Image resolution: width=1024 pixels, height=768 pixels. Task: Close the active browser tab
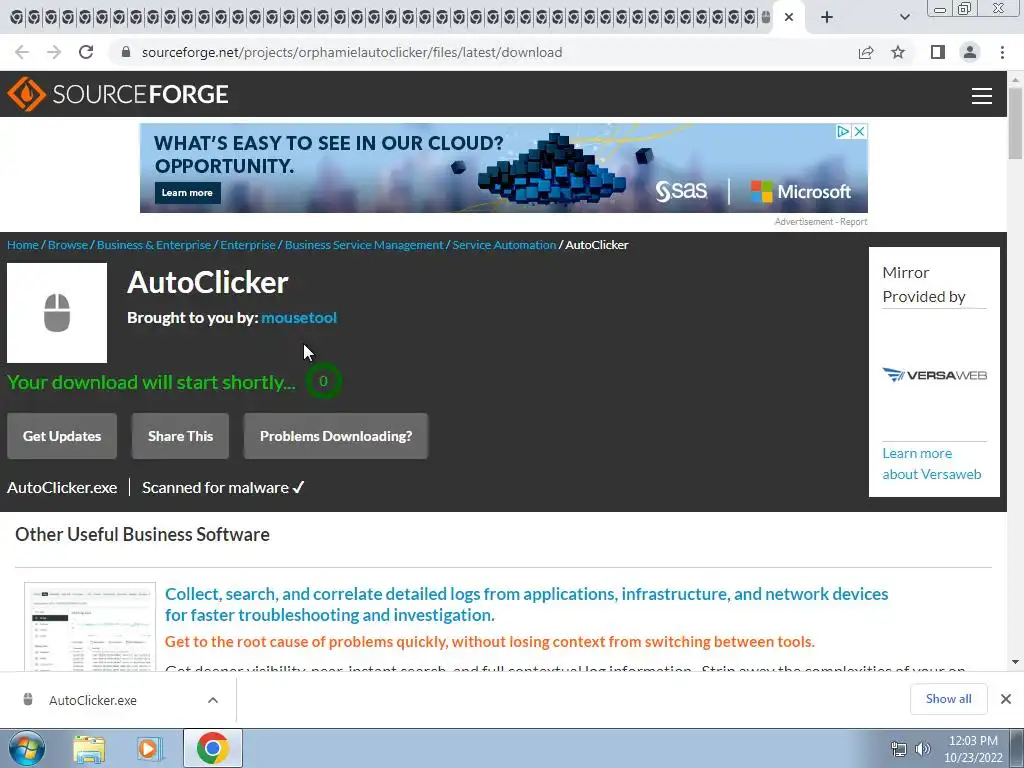[789, 17]
